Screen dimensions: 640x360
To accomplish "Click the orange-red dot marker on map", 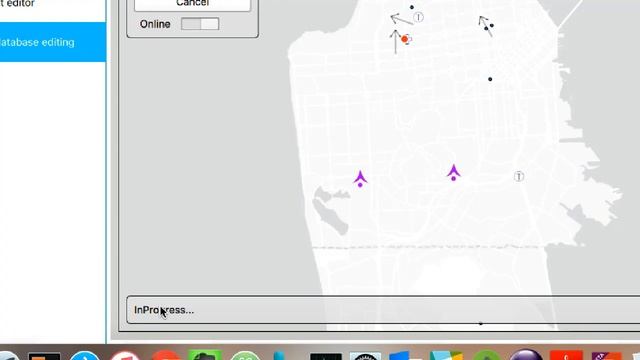I will (x=404, y=39).
